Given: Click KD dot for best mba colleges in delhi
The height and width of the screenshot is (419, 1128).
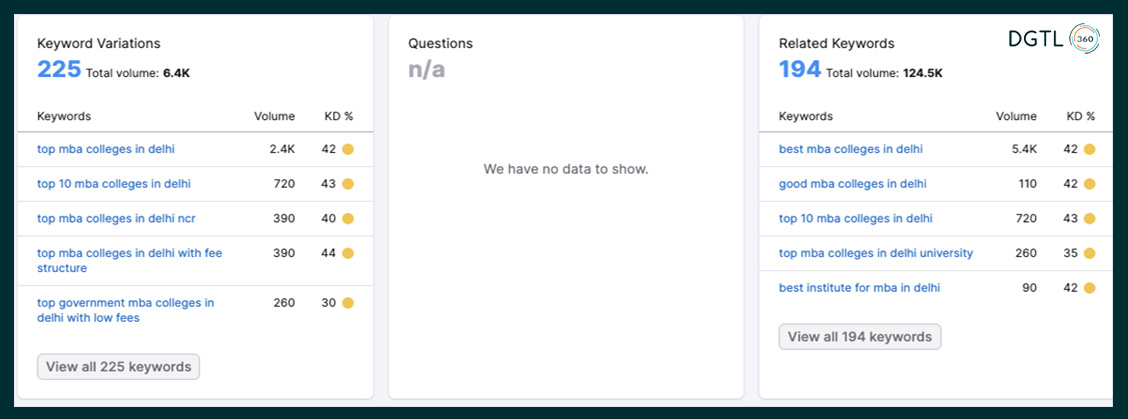Looking at the screenshot, I should coord(1089,150).
